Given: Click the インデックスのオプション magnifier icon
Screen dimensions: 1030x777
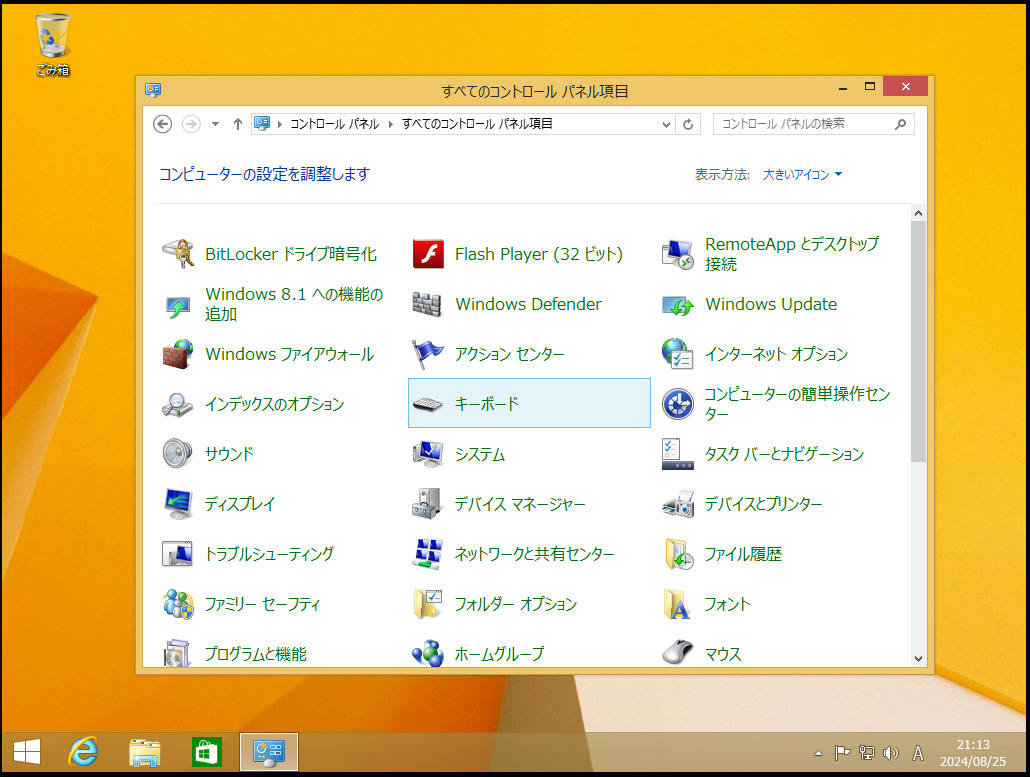Looking at the screenshot, I should [x=178, y=404].
